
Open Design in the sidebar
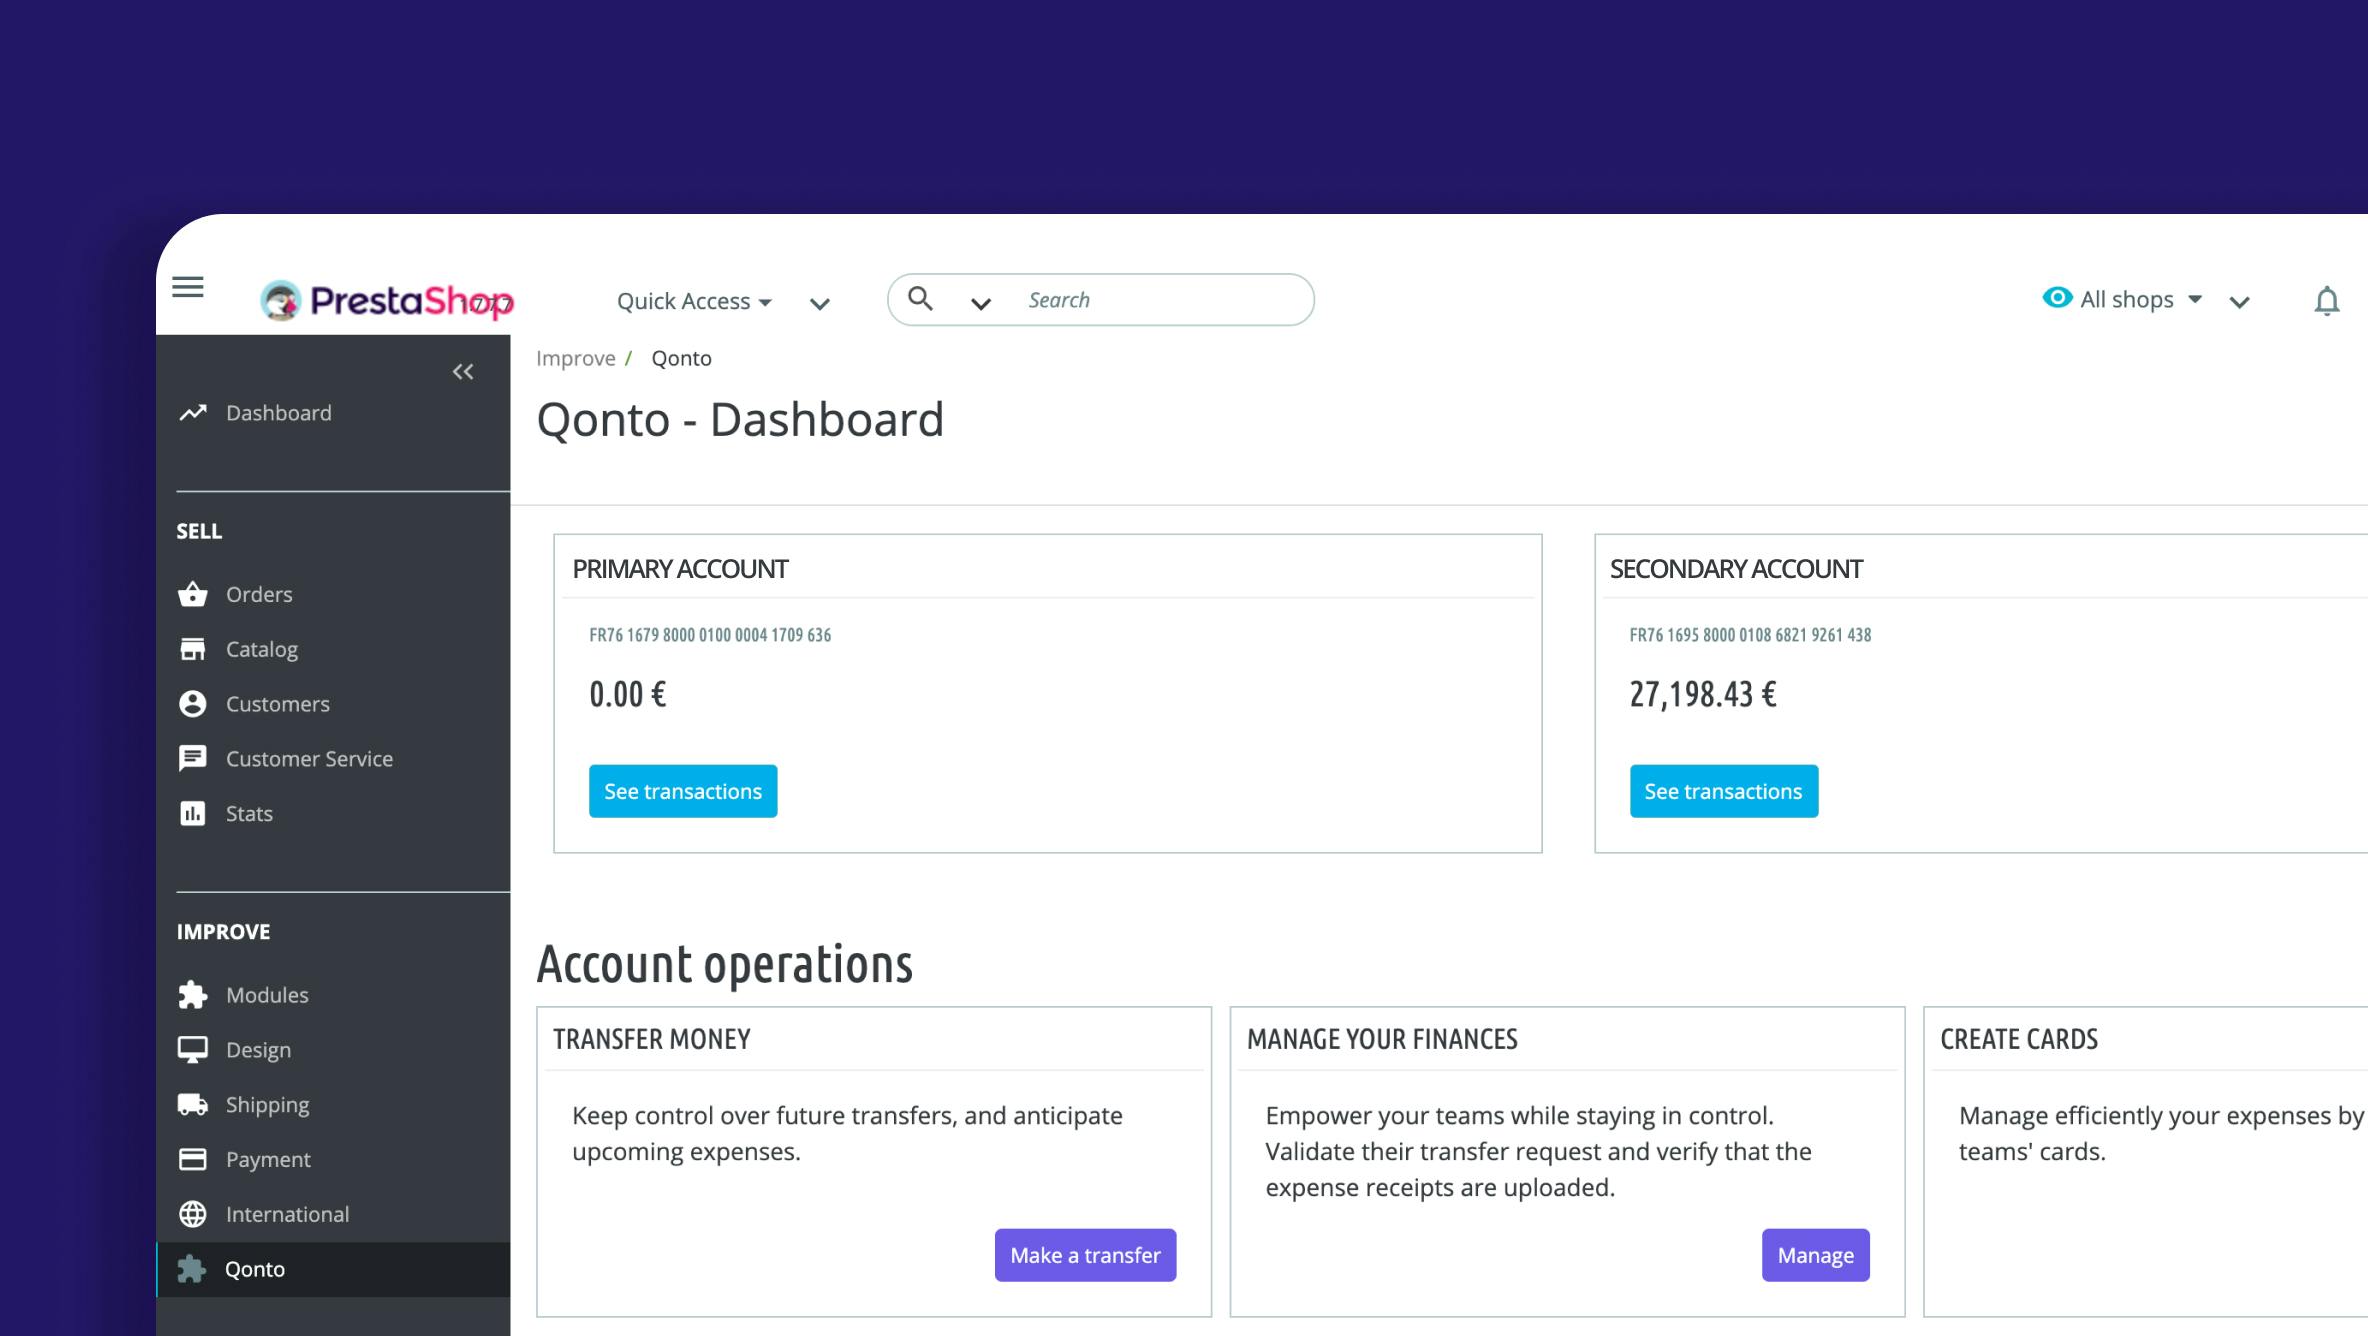[x=258, y=1050]
